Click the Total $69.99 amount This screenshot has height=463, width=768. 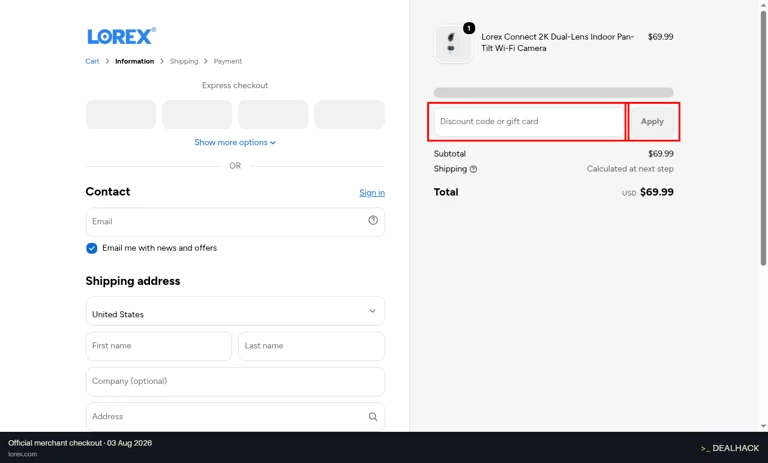pos(657,192)
